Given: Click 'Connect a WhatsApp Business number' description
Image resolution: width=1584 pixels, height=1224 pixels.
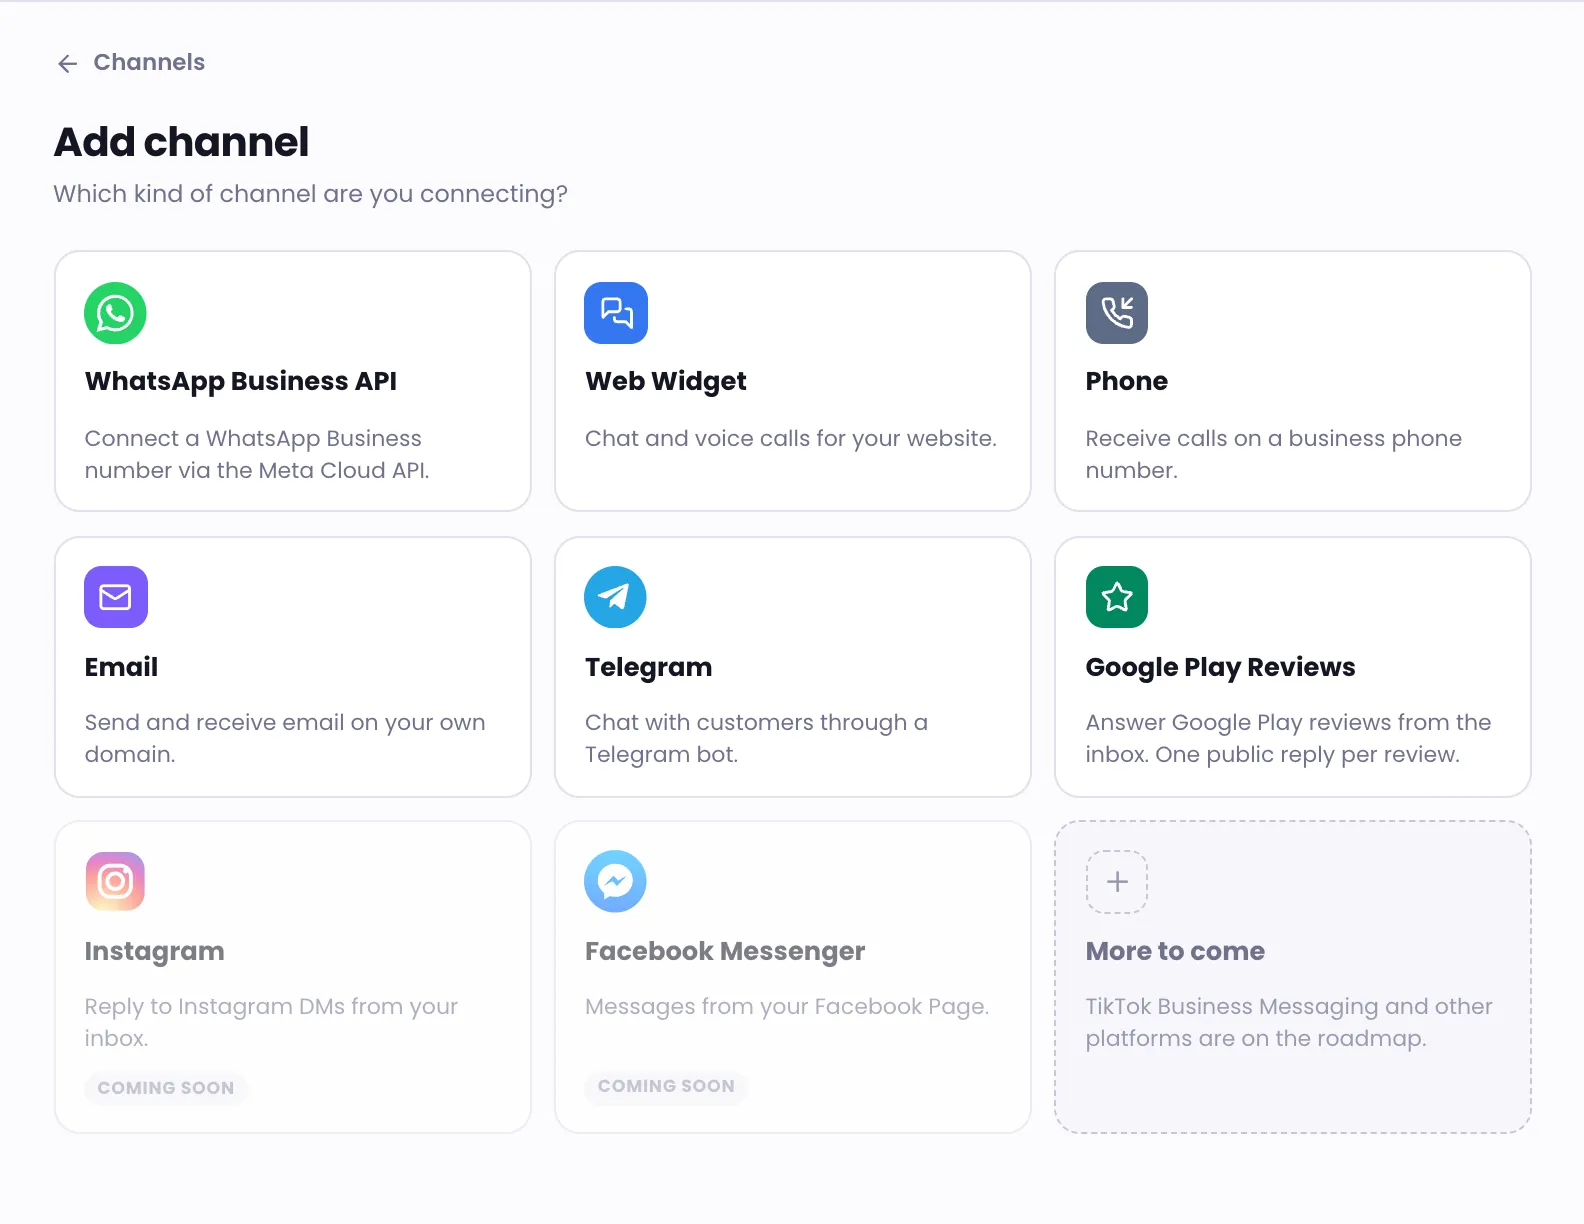Looking at the screenshot, I should [x=257, y=454].
